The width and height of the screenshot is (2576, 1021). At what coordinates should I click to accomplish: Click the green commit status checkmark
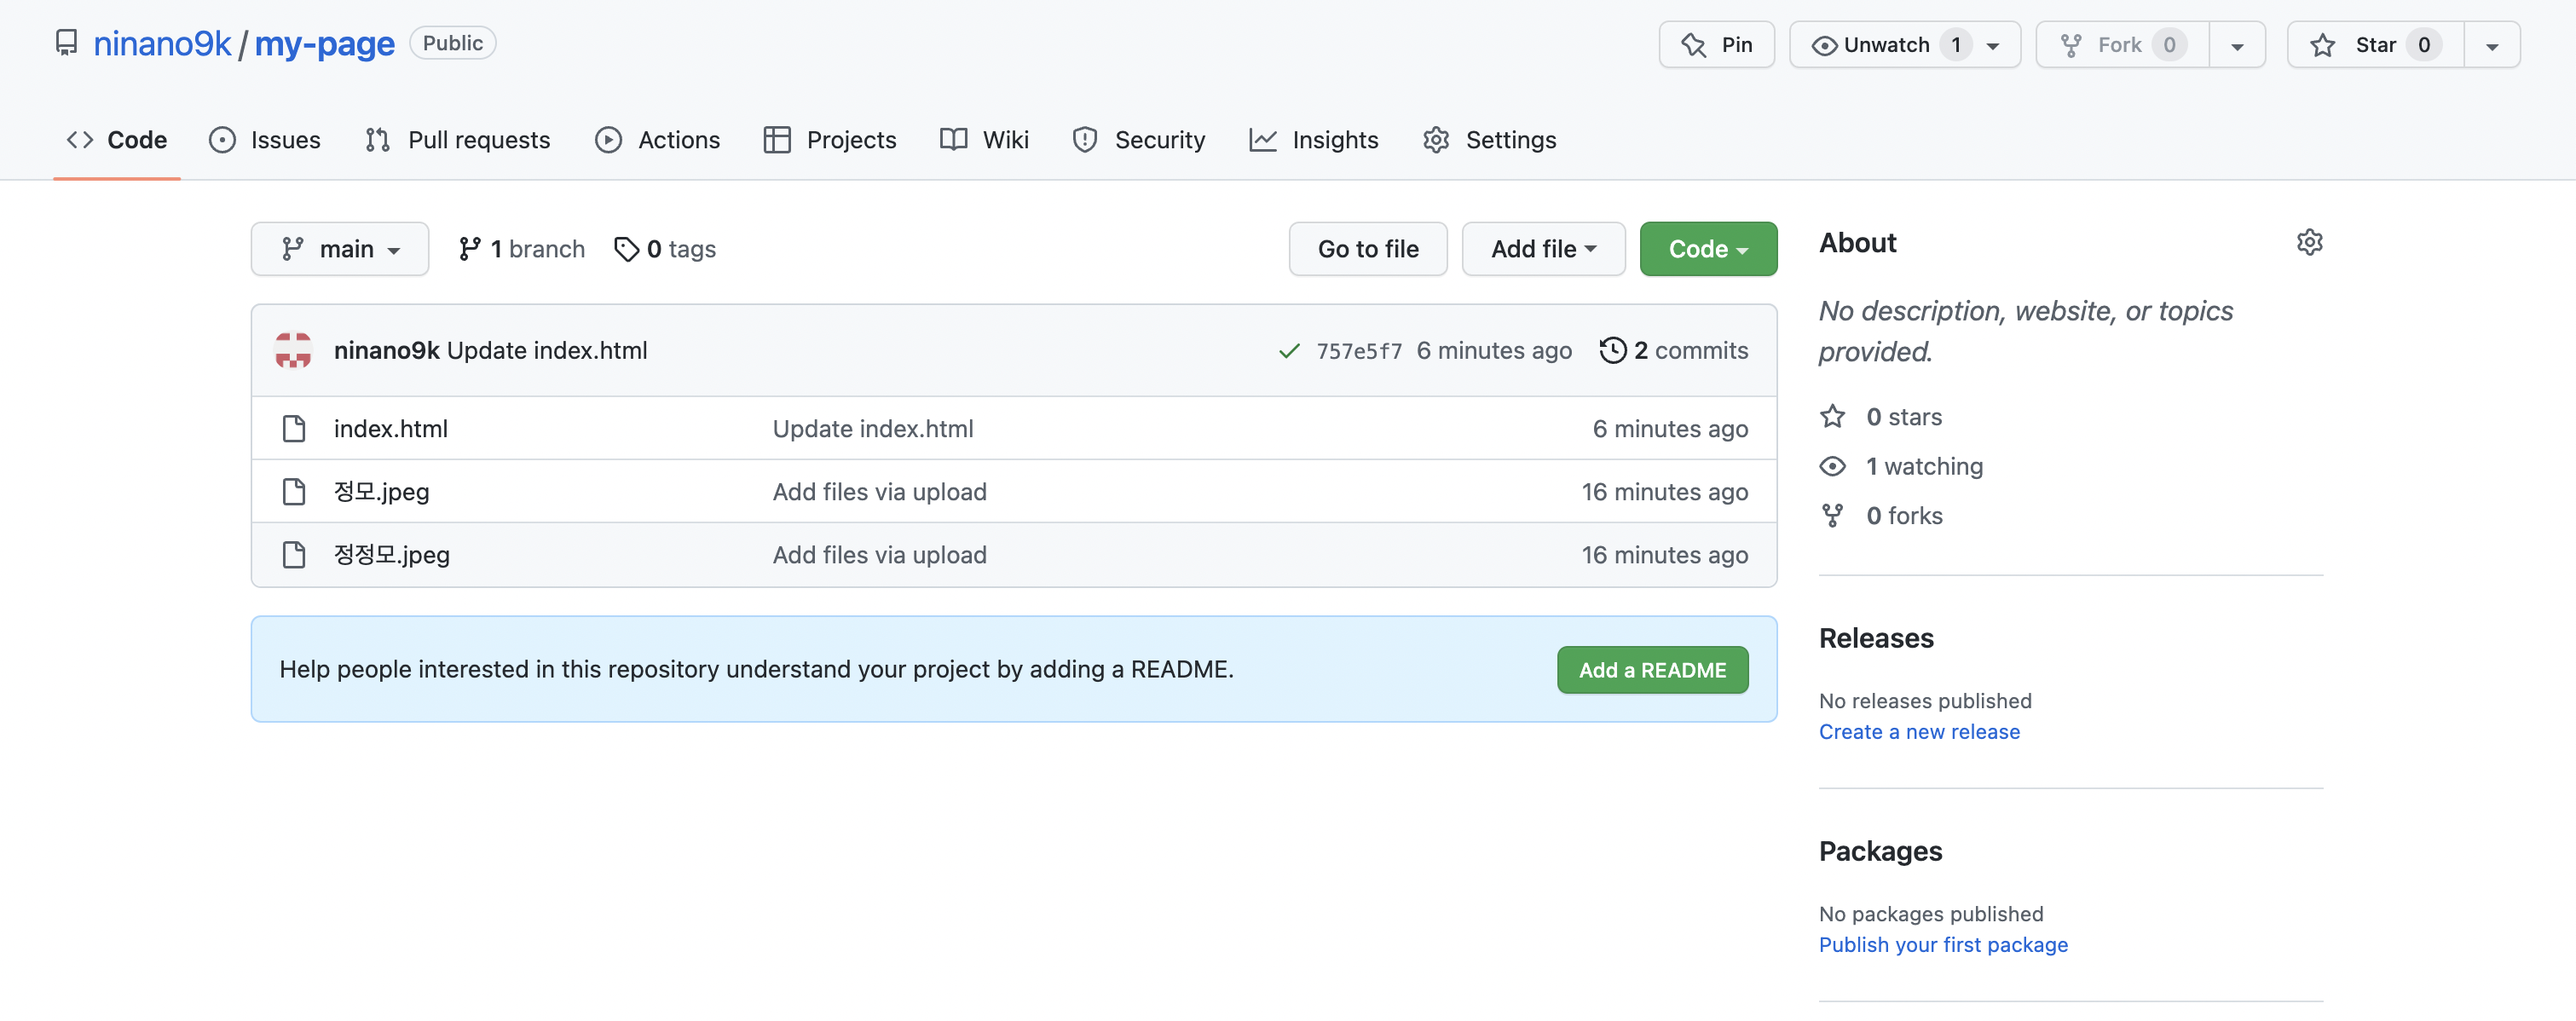tap(1289, 350)
